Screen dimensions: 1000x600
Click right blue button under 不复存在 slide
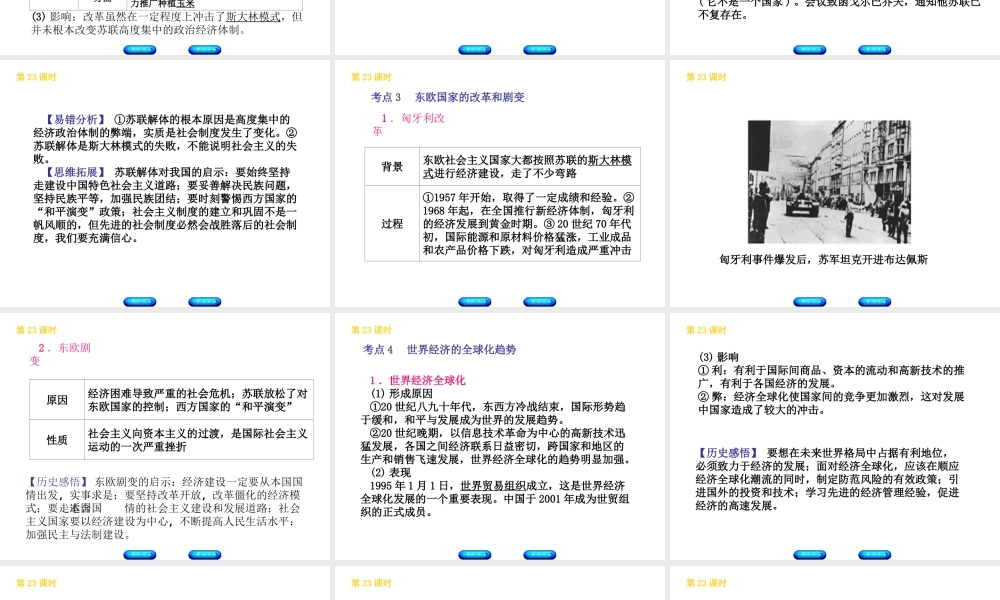coord(874,50)
